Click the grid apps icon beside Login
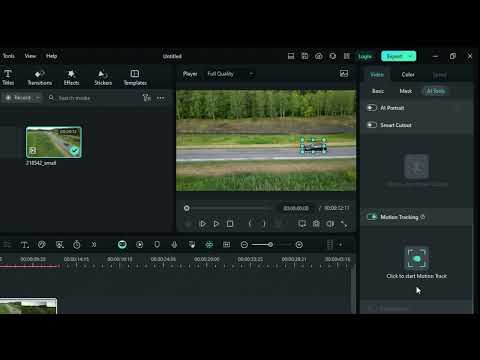 point(347,56)
